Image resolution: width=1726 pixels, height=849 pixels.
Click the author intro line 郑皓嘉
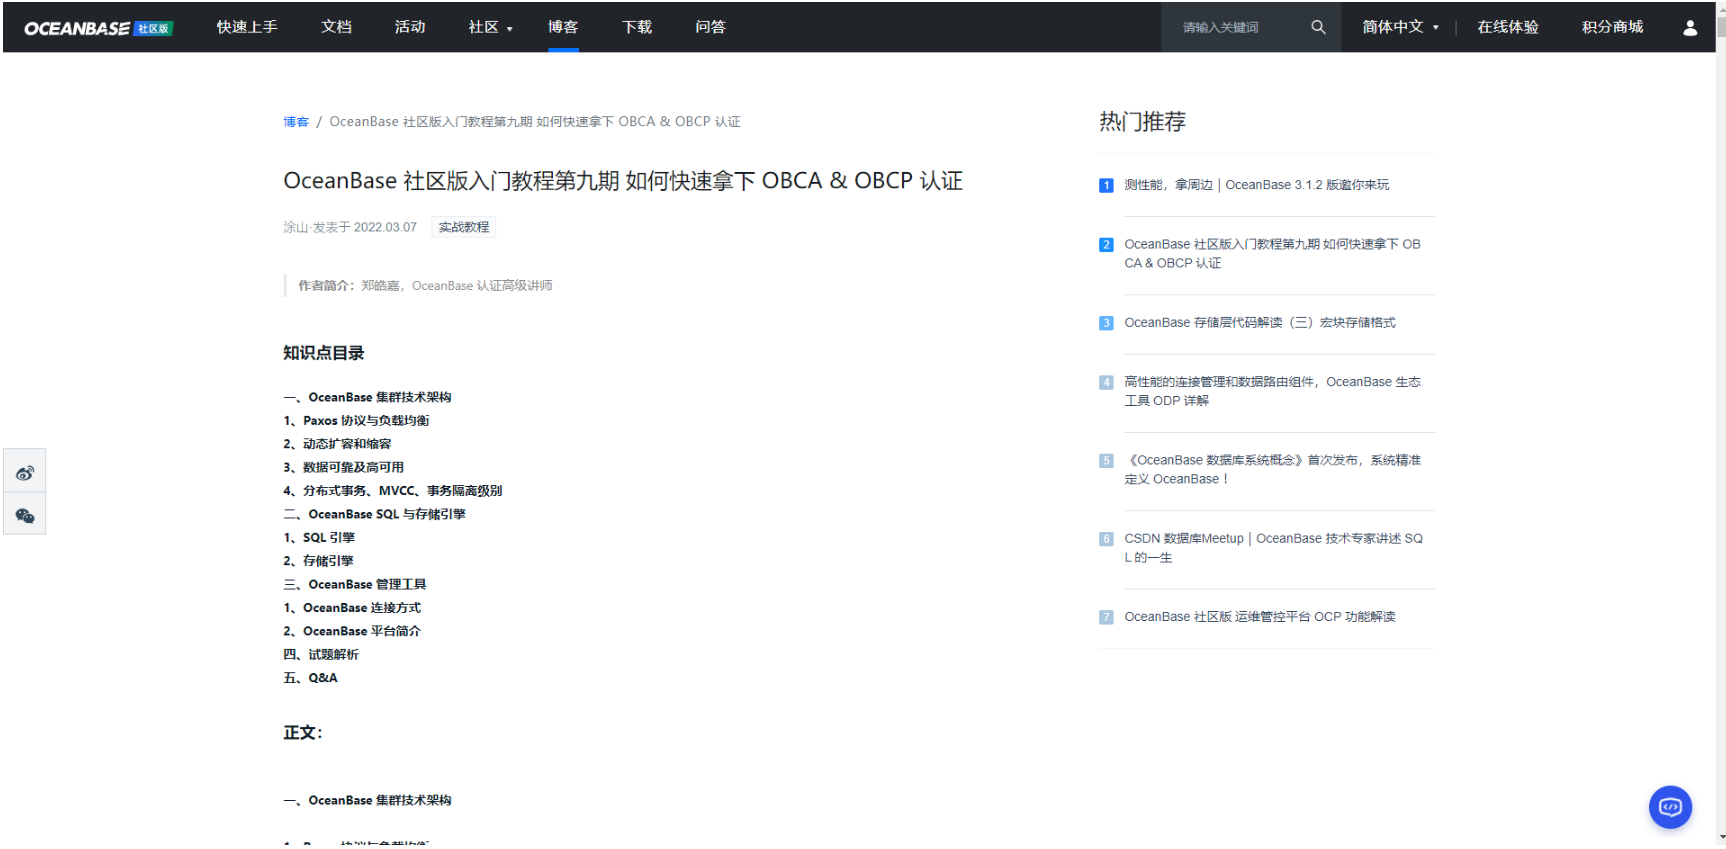[425, 286]
